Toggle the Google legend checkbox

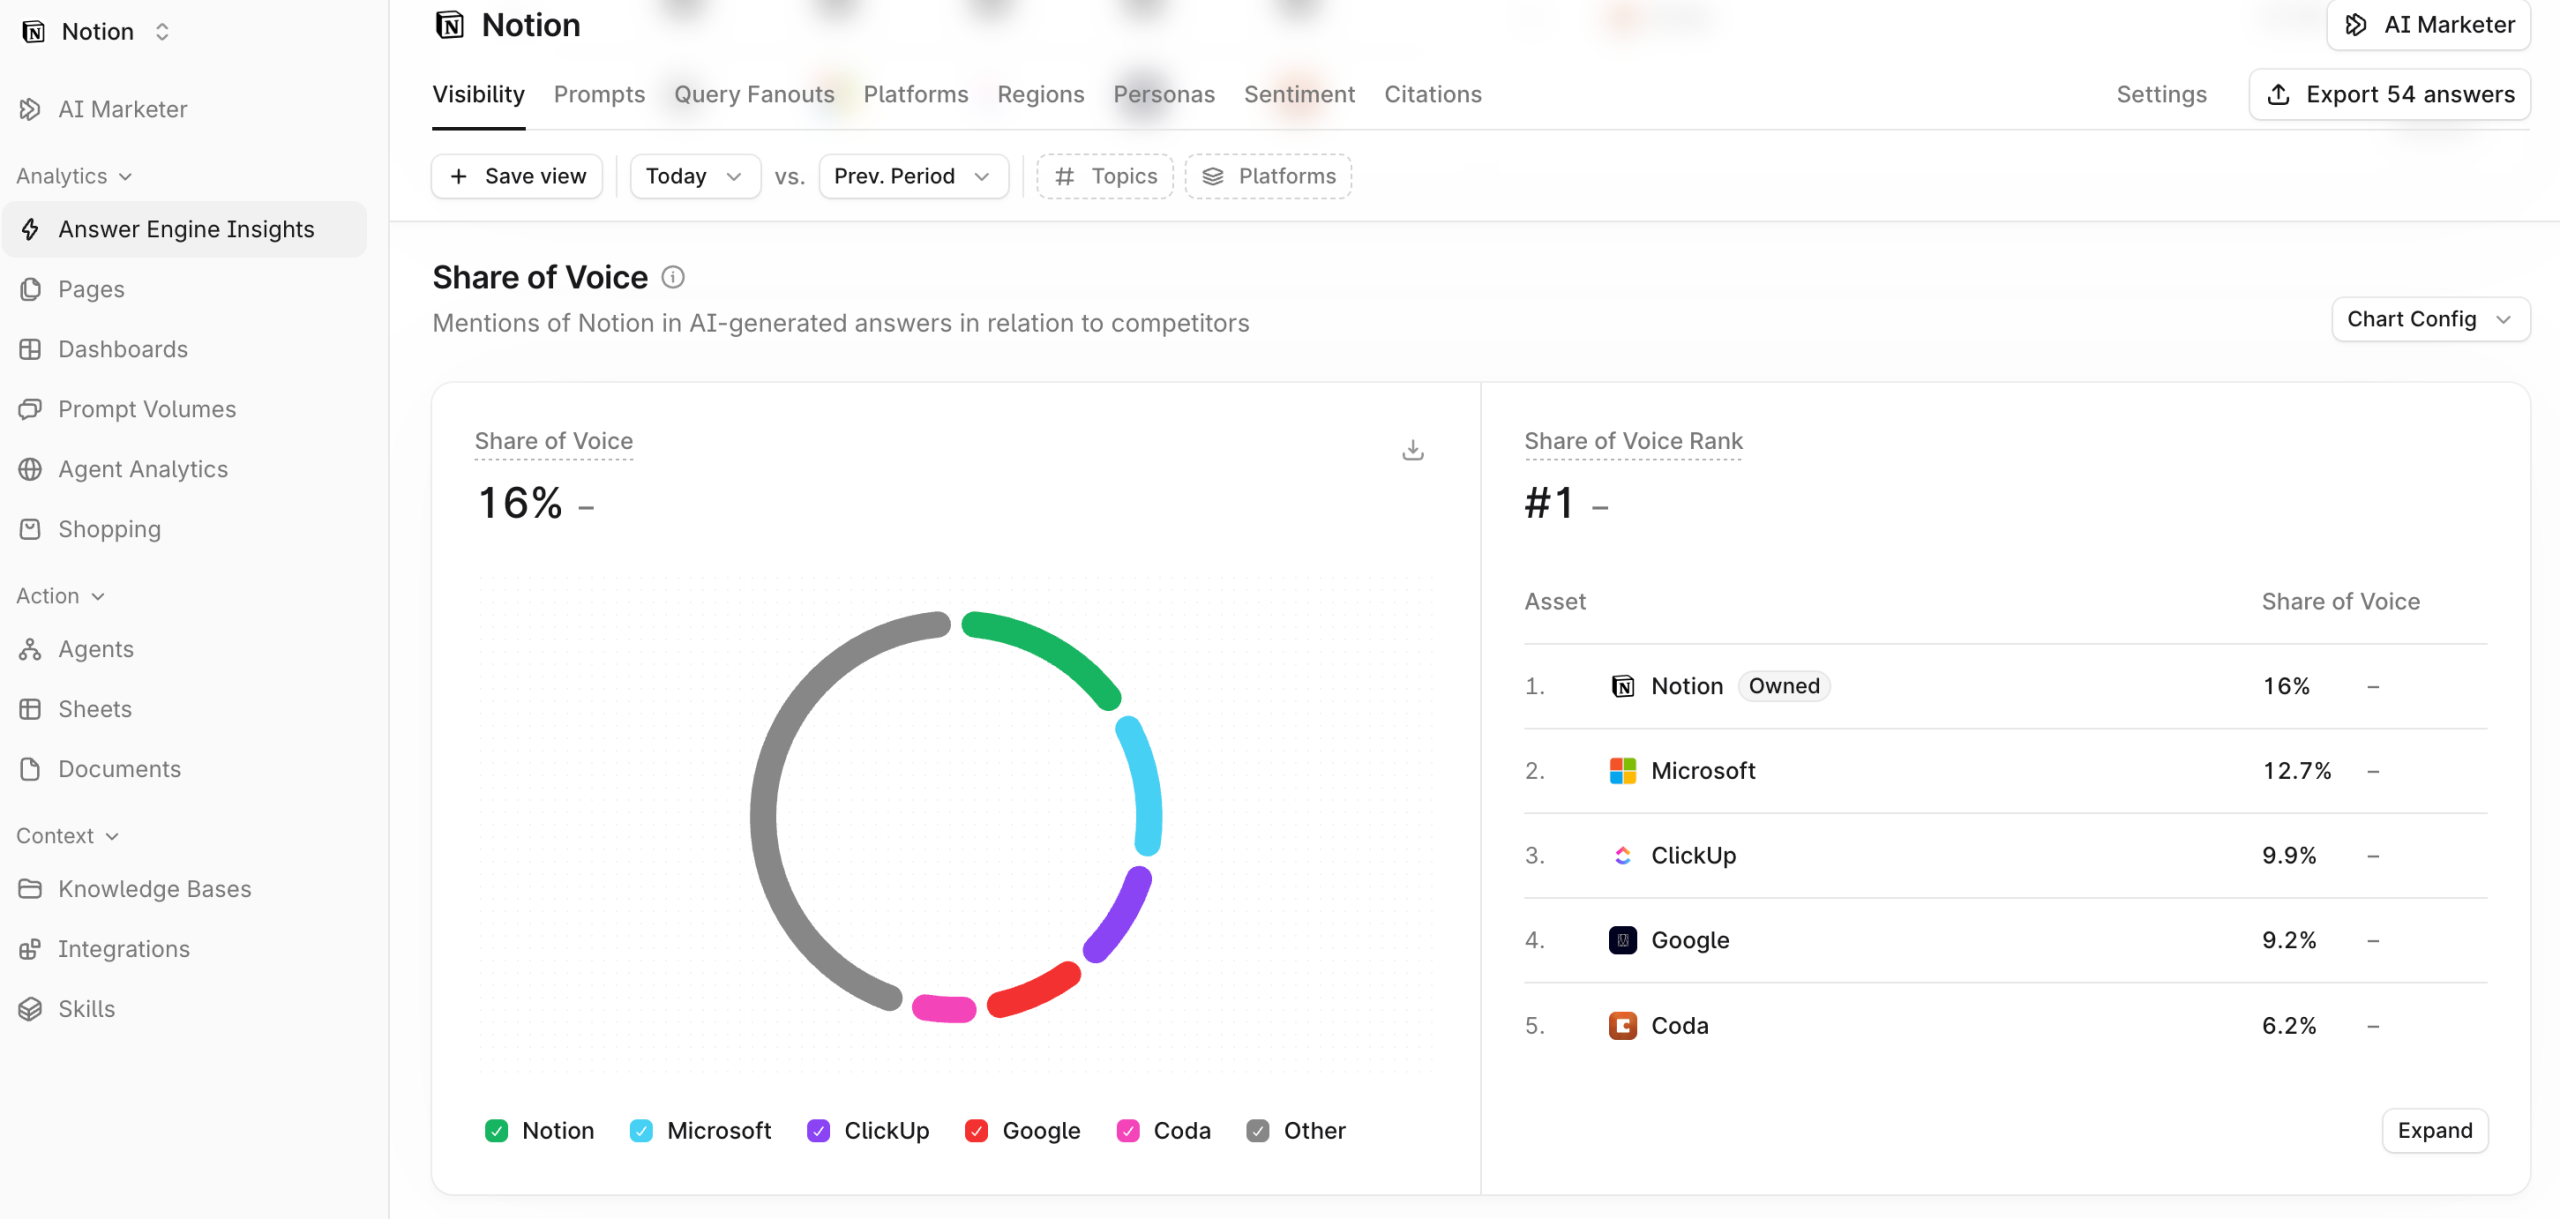tap(977, 1131)
